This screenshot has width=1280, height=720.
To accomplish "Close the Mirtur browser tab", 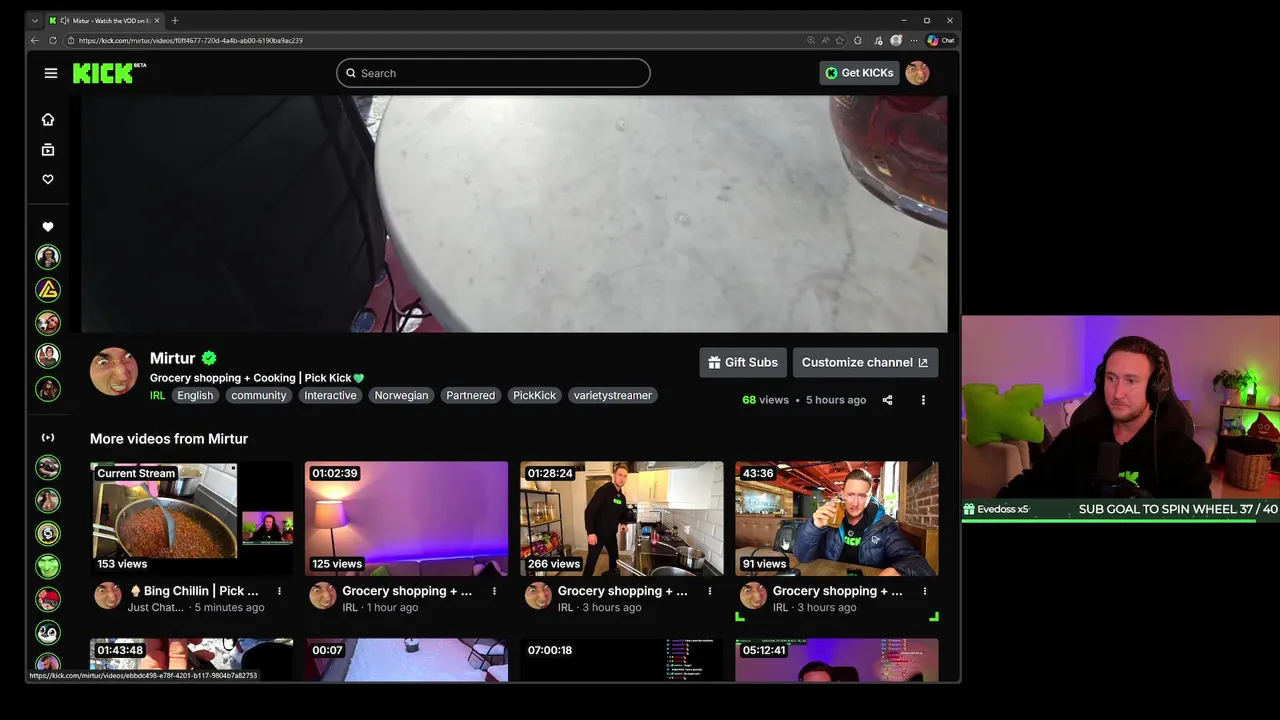I will pos(157,20).
